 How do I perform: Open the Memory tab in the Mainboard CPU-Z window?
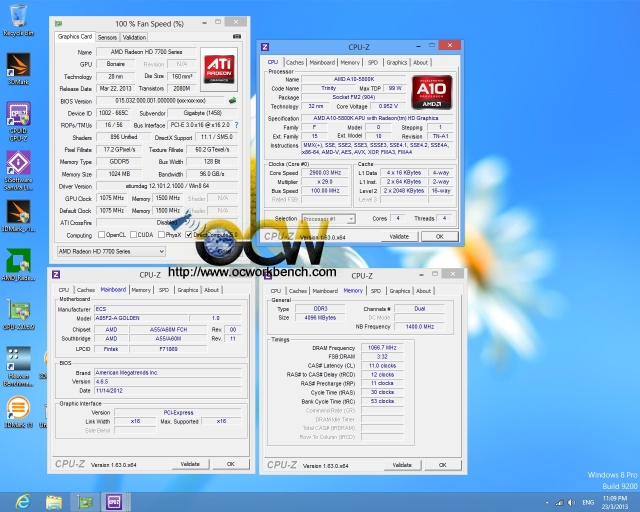click(141, 290)
